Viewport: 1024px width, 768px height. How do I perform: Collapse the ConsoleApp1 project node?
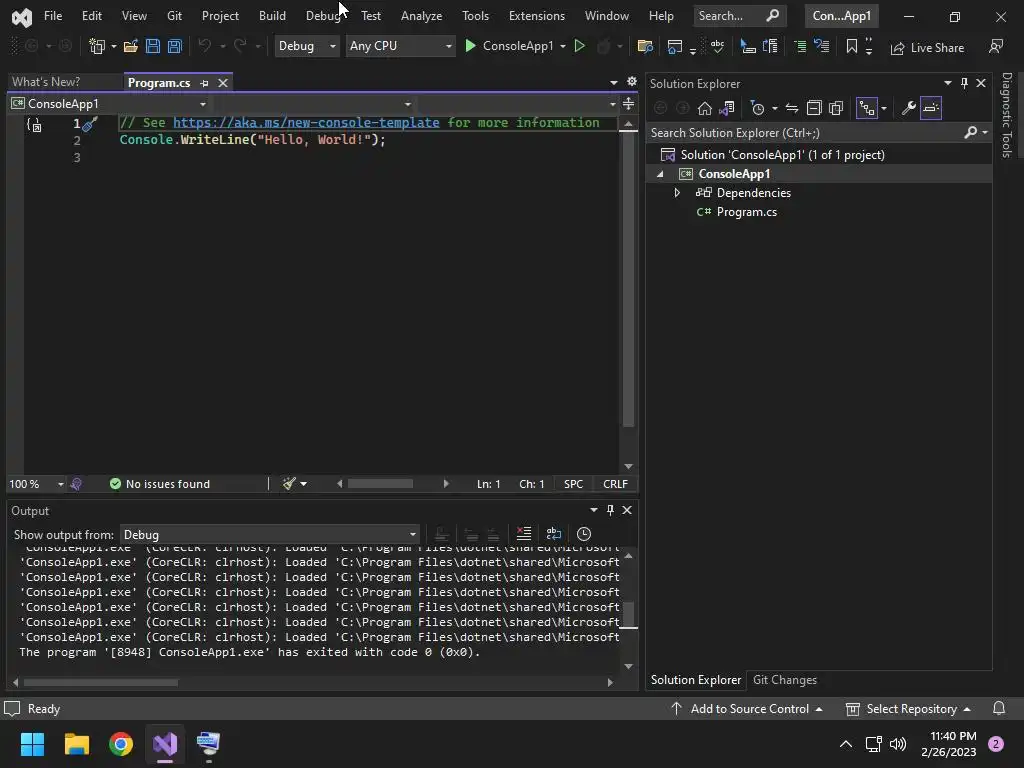point(660,174)
